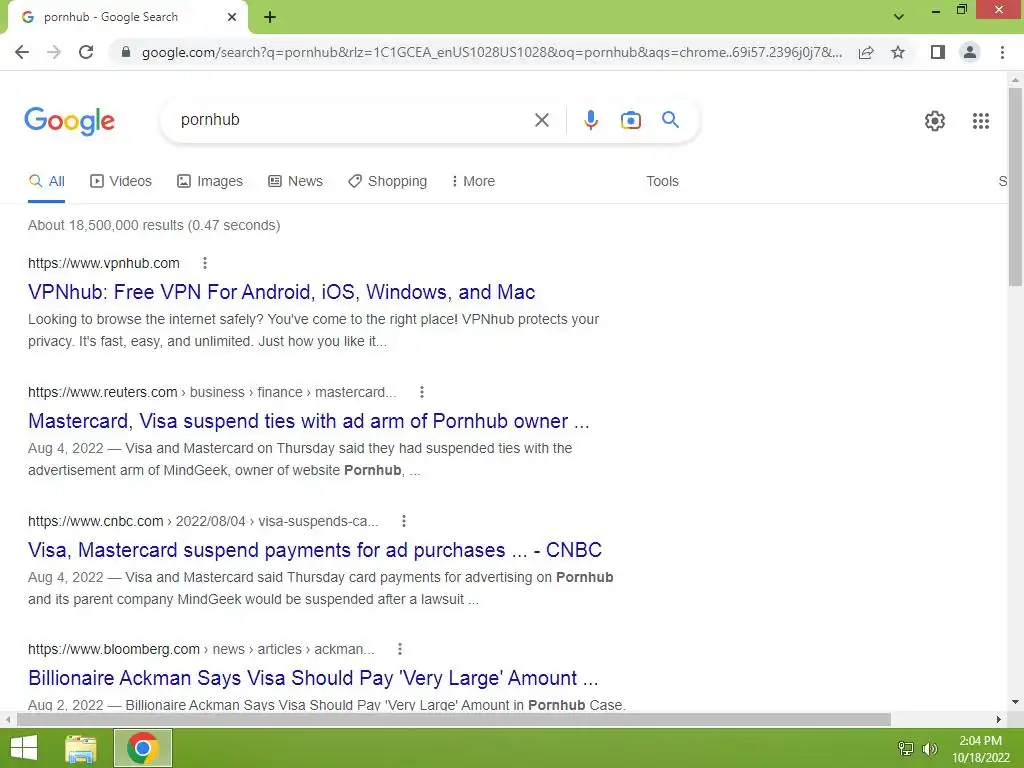Open Google apps grid
The width and height of the screenshot is (1024, 768).
(x=980, y=121)
